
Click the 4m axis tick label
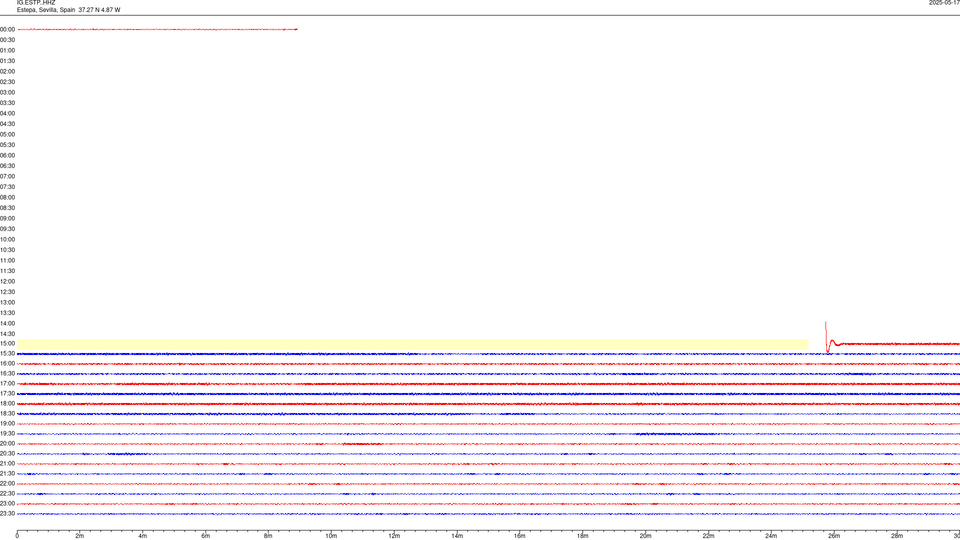click(x=143, y=536)
